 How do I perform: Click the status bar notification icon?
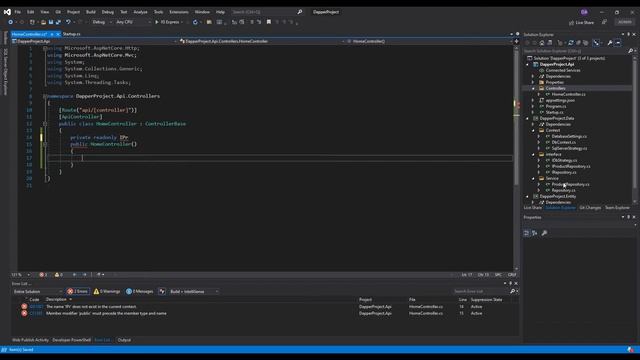click(x=631, y=350)
